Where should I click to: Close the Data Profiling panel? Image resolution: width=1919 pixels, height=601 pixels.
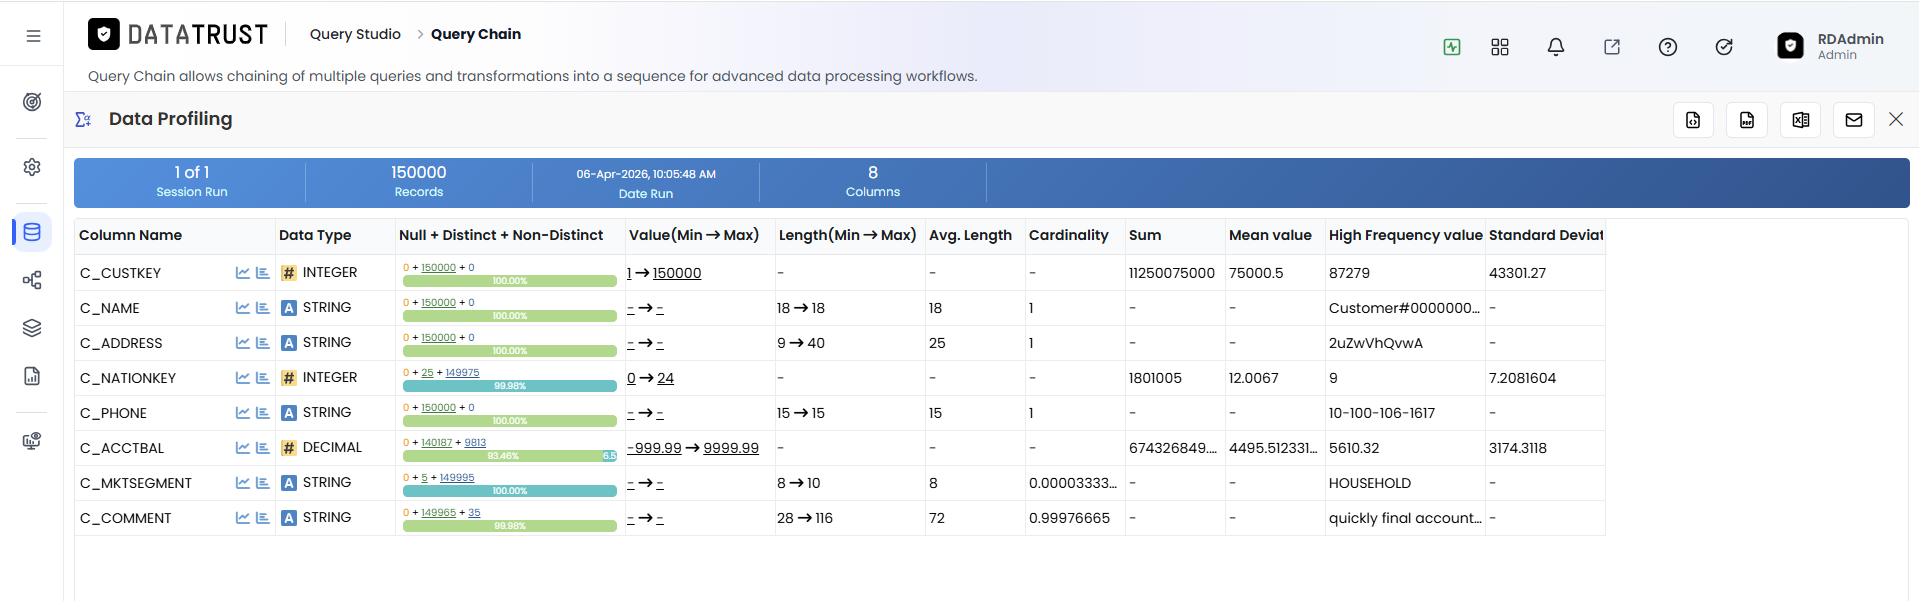1896,119
